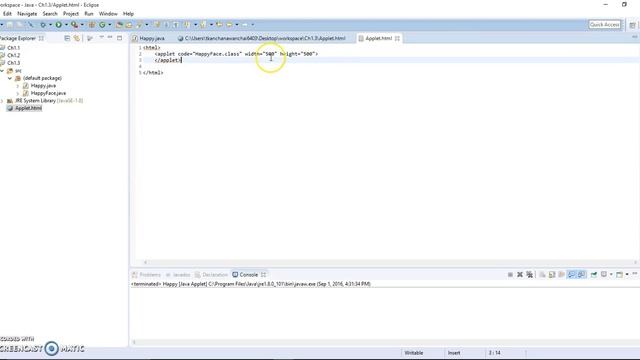Click the Clear Console icon

coord(542,275)
